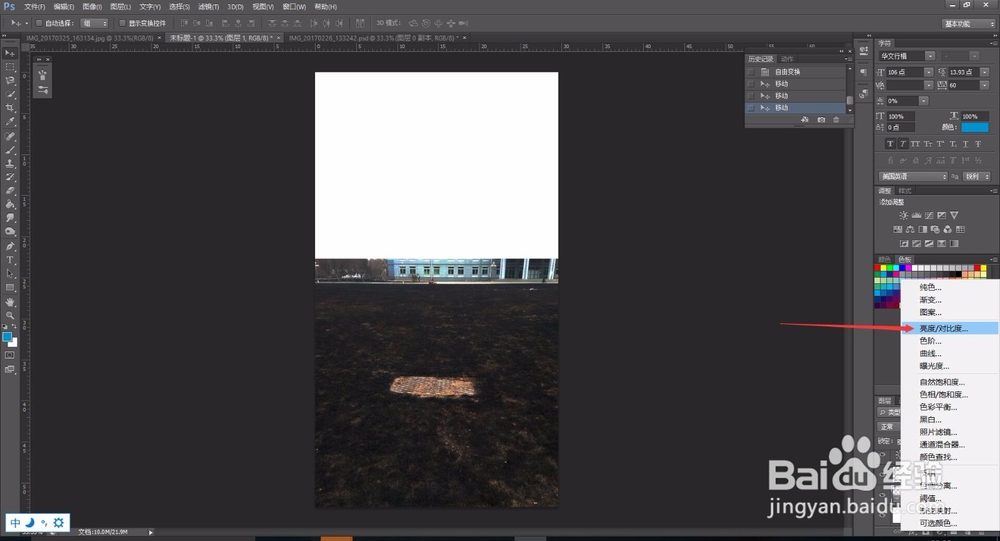The height and width of the screenshot is (541, 1000).
Task: Switch to the 样式 panel tab
Action: (x=904, y=191)
